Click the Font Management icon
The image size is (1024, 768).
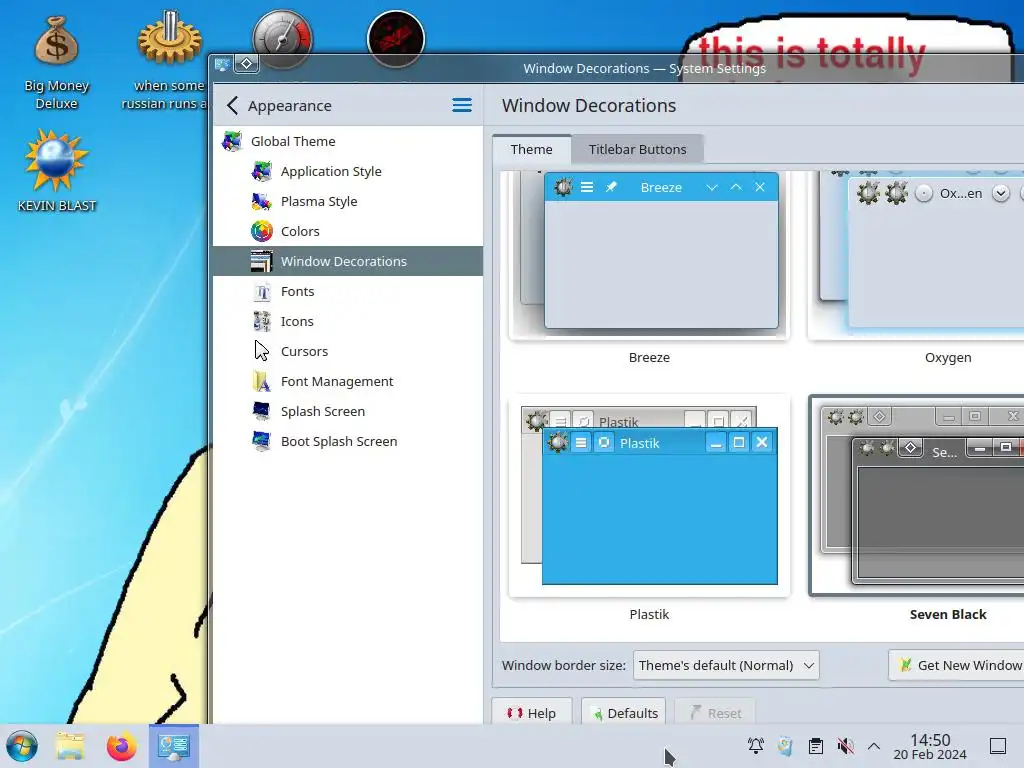262,381
